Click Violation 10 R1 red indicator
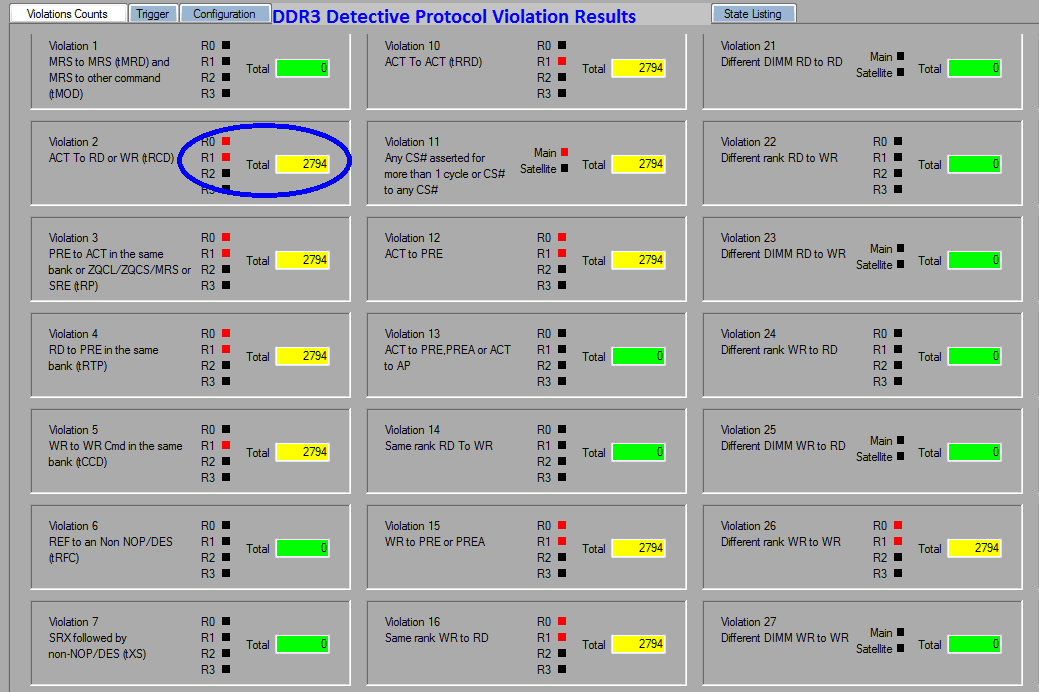The width and height of the screenshot is (1039, 692). pyautogui.click(x=562, y=61)
